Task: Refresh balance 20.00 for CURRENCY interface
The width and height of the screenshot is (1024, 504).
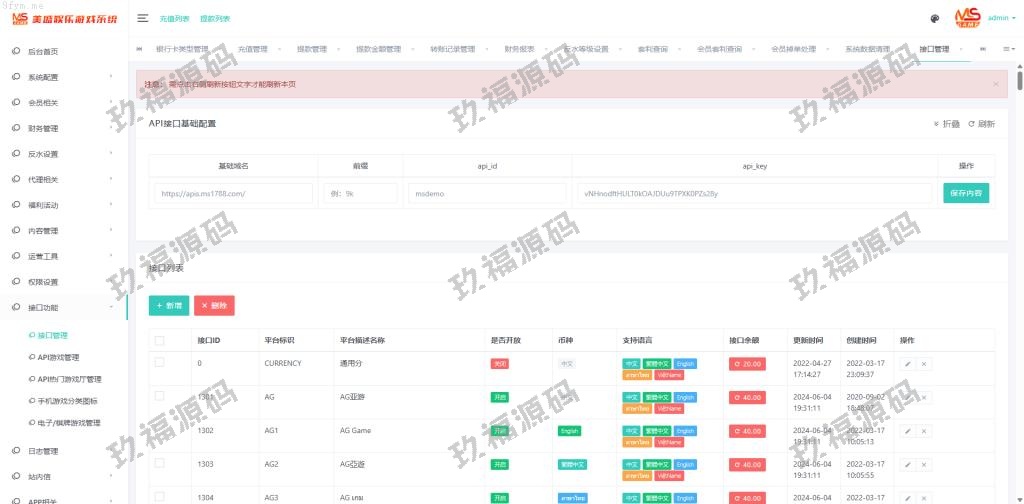Action: (746, 364)
